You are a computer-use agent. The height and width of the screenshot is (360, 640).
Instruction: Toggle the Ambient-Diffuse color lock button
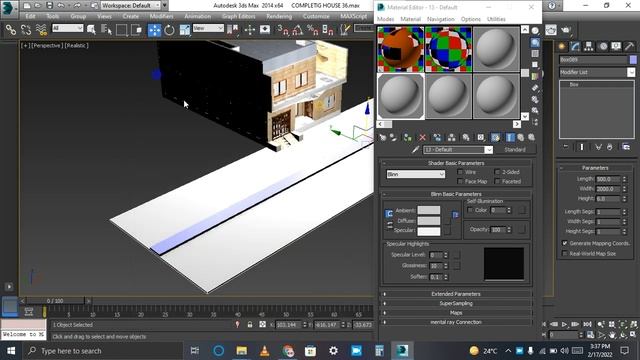click(x=389, y=213)
